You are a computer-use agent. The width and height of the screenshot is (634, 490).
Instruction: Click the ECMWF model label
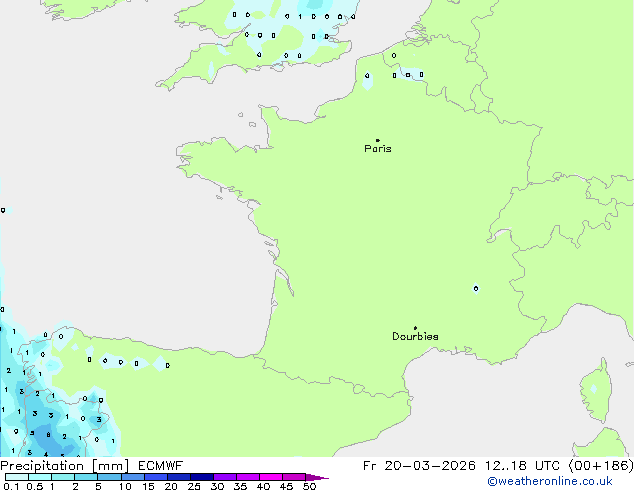coord(161,466)
